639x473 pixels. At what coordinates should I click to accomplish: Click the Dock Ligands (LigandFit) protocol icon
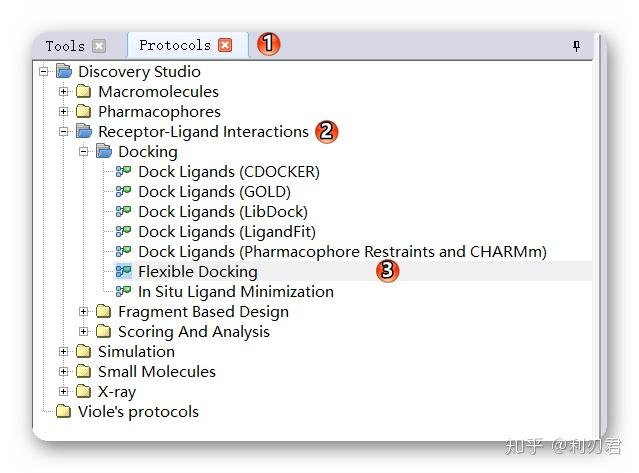click(x=124, y=231)
